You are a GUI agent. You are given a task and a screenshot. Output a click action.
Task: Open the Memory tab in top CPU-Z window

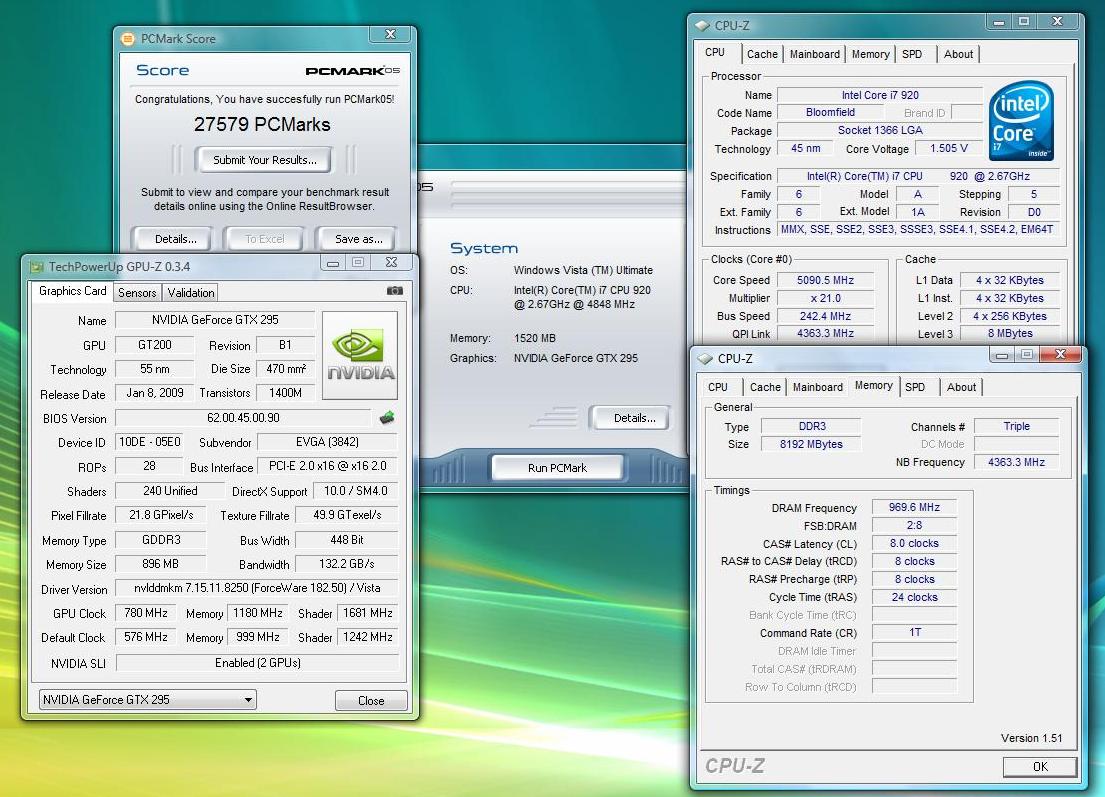coord(870,54)
